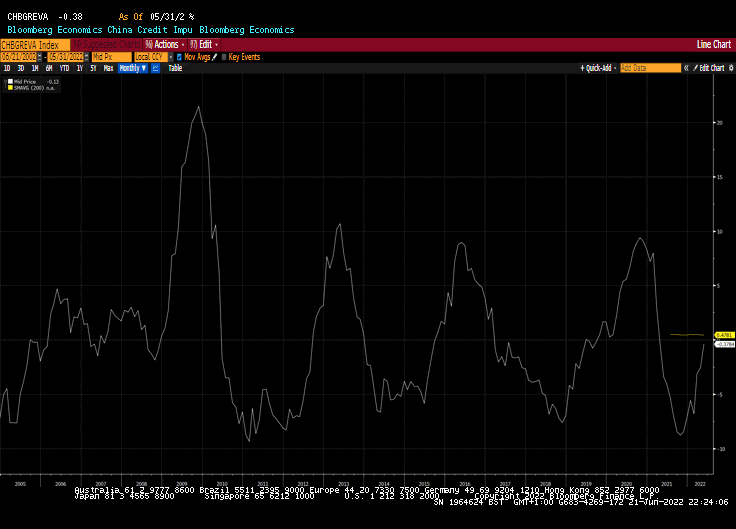Viewport: 736px width, 529px height.
Task: Open the Local CCY currency dropdown
Action: pyautogui.click(x=153, y=57)
